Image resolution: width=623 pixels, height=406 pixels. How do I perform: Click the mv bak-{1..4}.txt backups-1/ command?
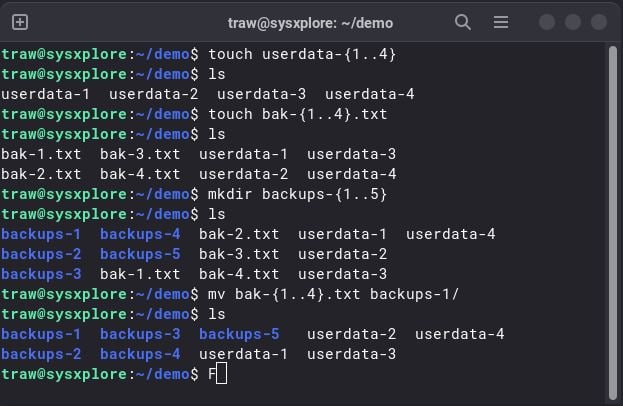coord(333,294)
